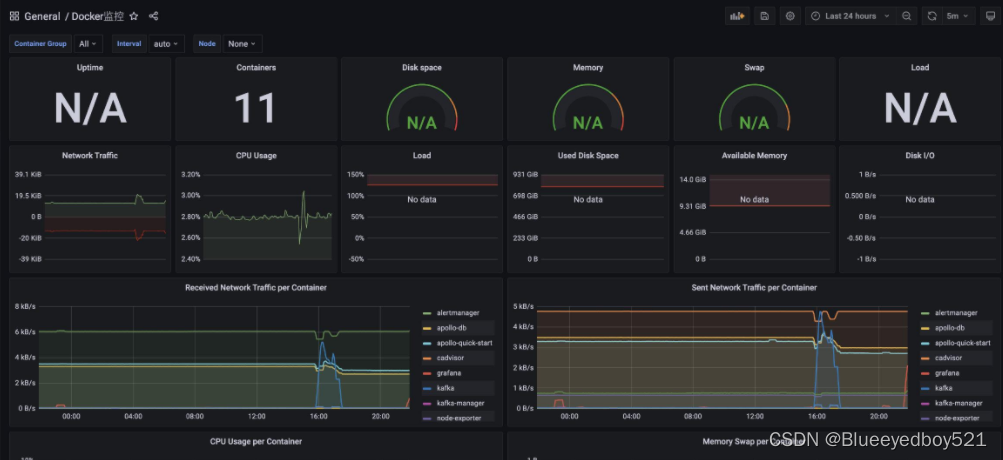Click grafana in Sent Traffic legend
The width and height of the screenshot is (1003, 460).
tap(947, 373)
